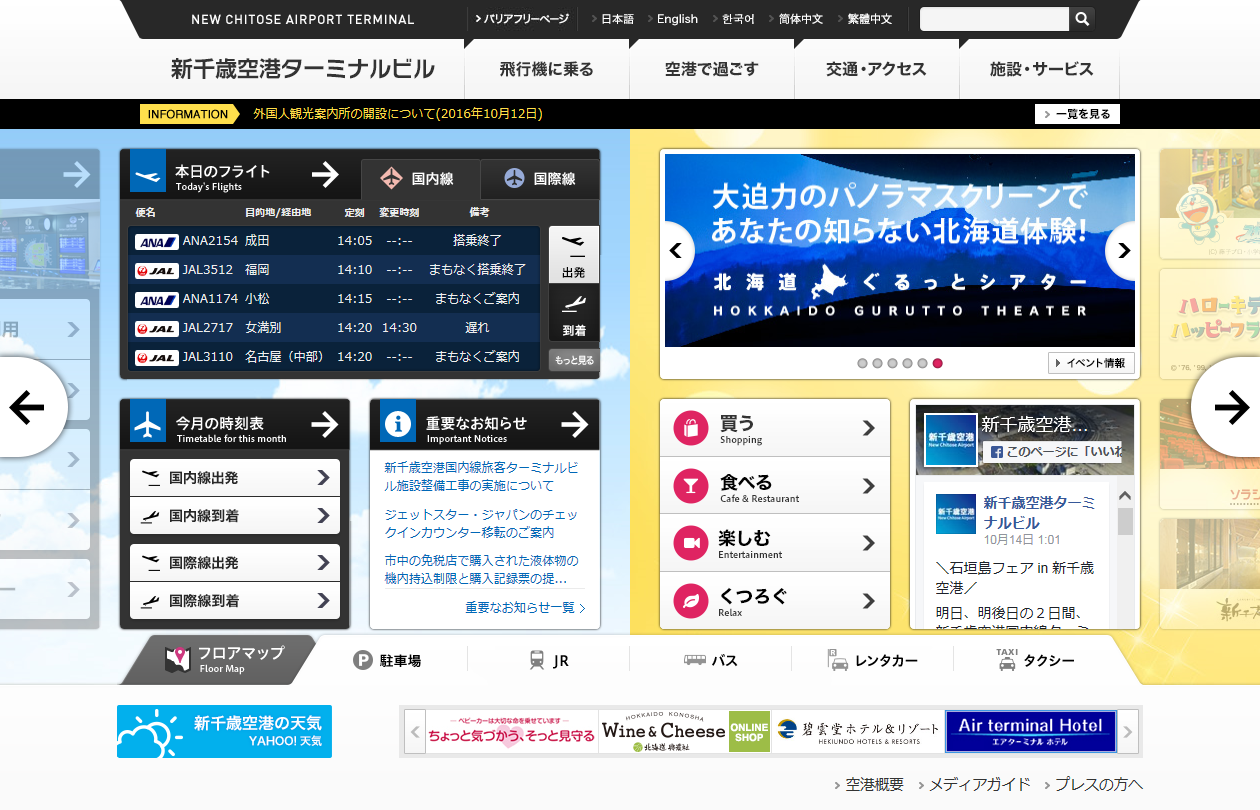
Task: Click 一覧を見る information list button
Action: [x=1077, y=114]
